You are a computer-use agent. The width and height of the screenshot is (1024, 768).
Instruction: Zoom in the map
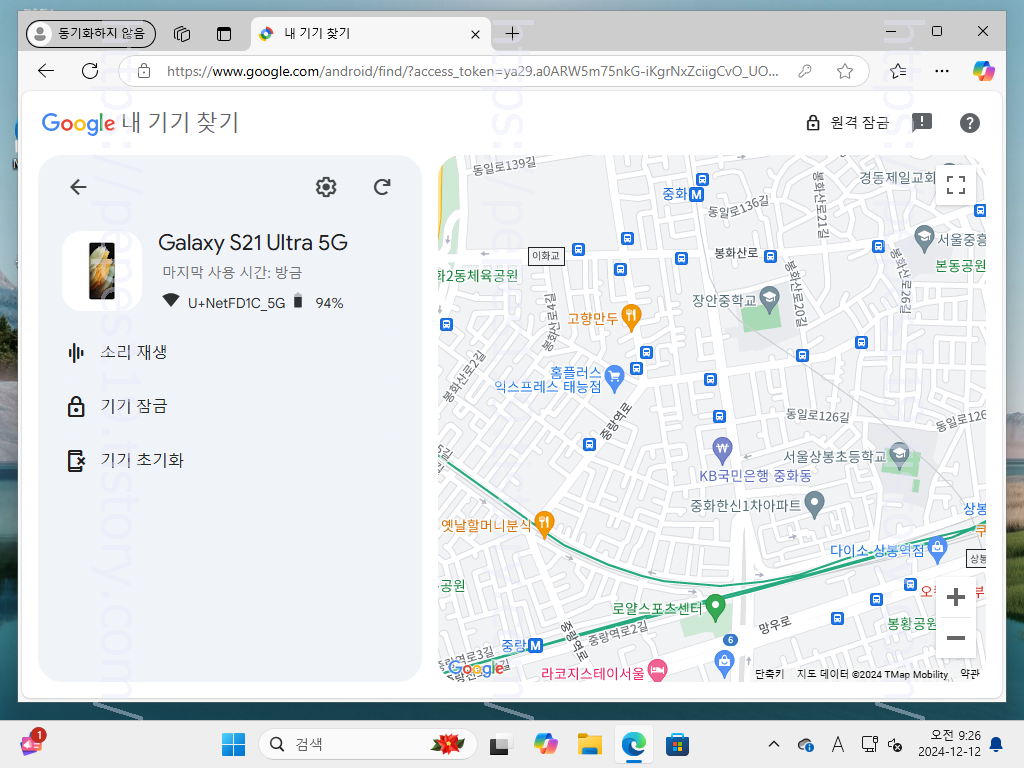click(955, 597)
